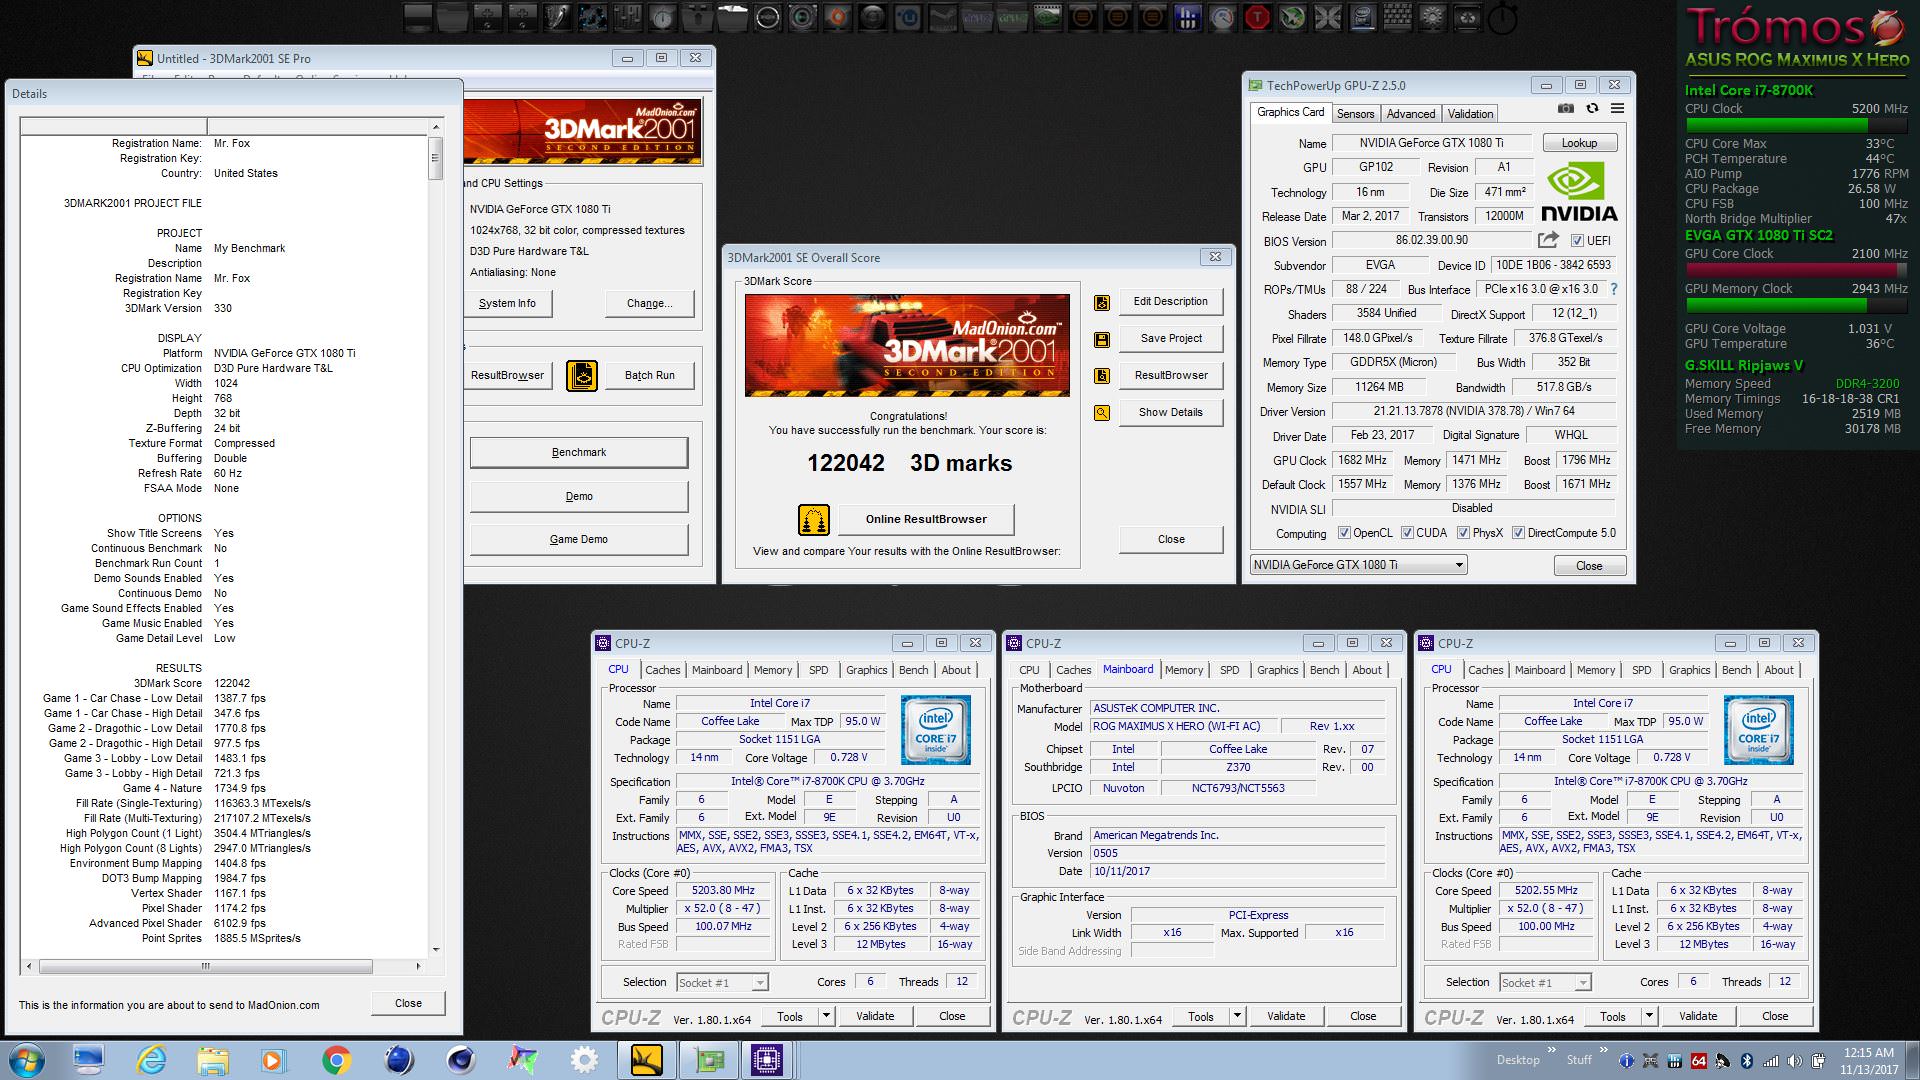Switch to the Validation tab in GPU-Z
This screenshot has width=1920, height=1080.
click(1470, 114)
